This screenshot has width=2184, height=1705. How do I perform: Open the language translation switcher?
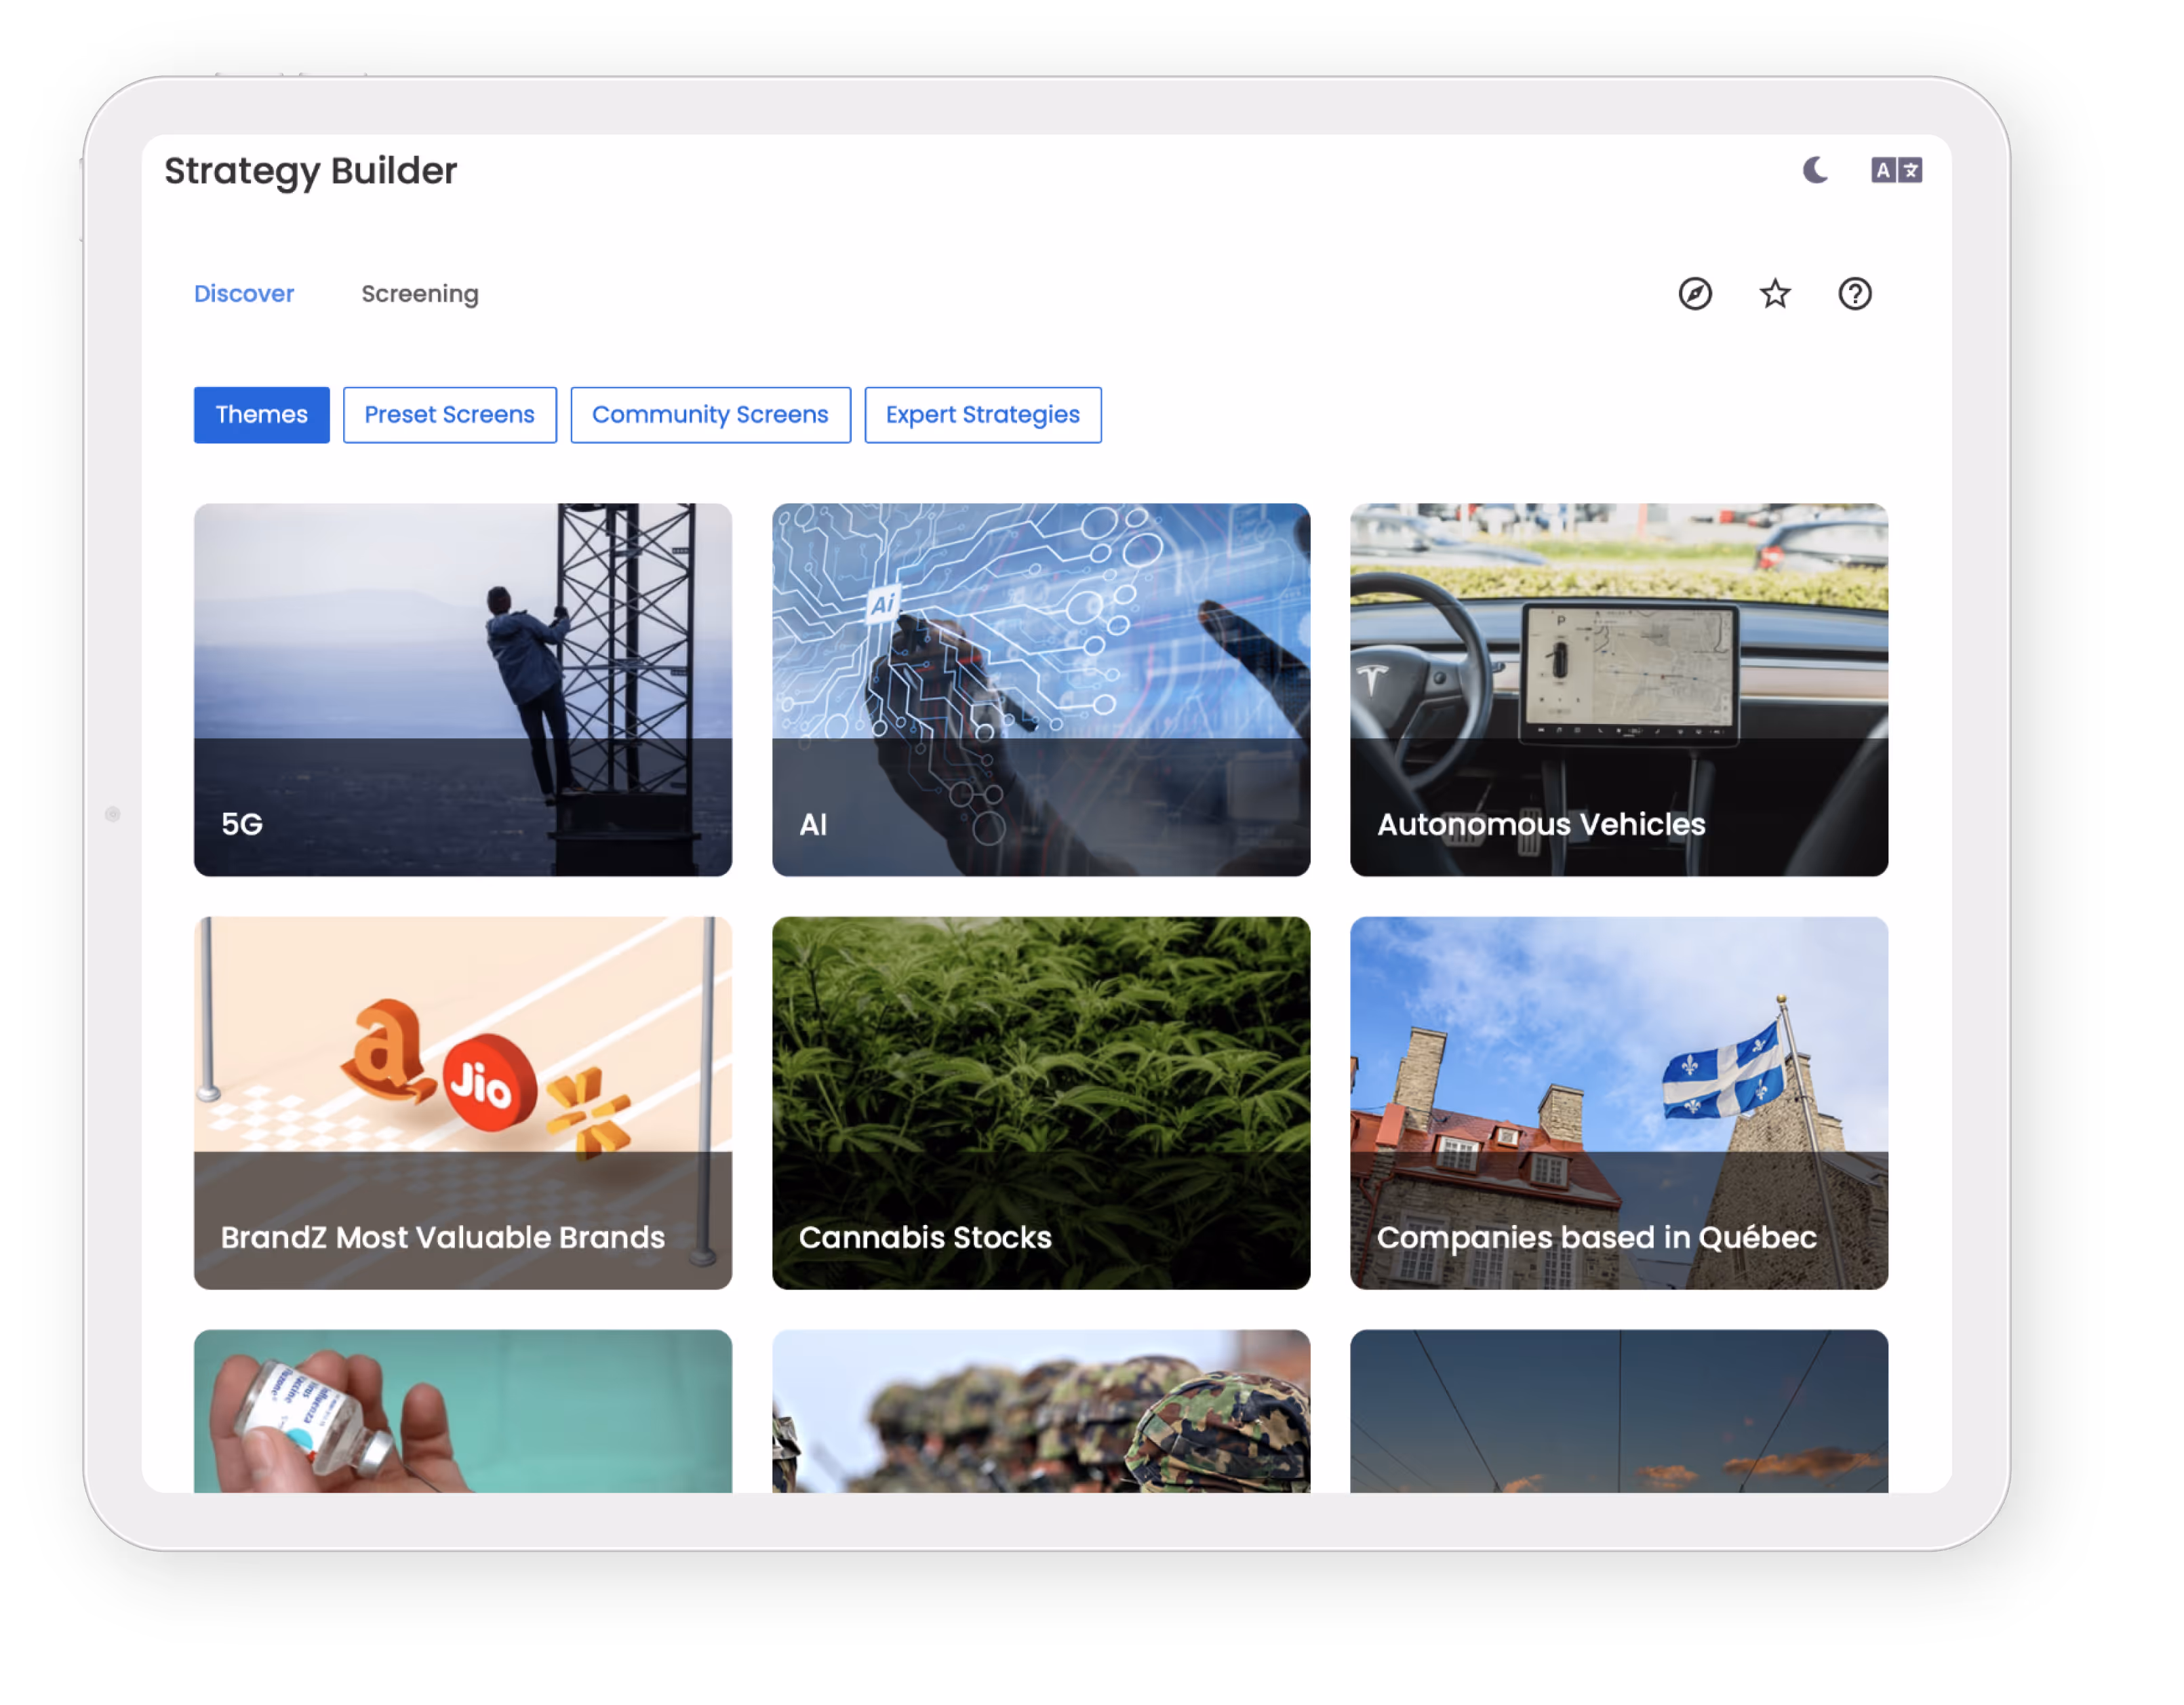pos(1896,170)
